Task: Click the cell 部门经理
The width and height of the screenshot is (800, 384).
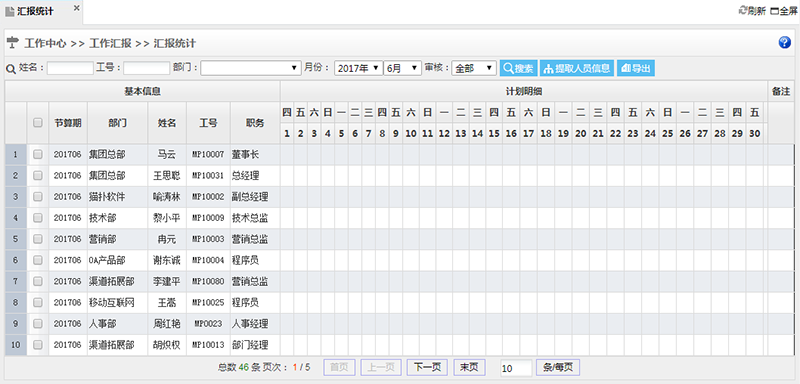Action: 255,345
